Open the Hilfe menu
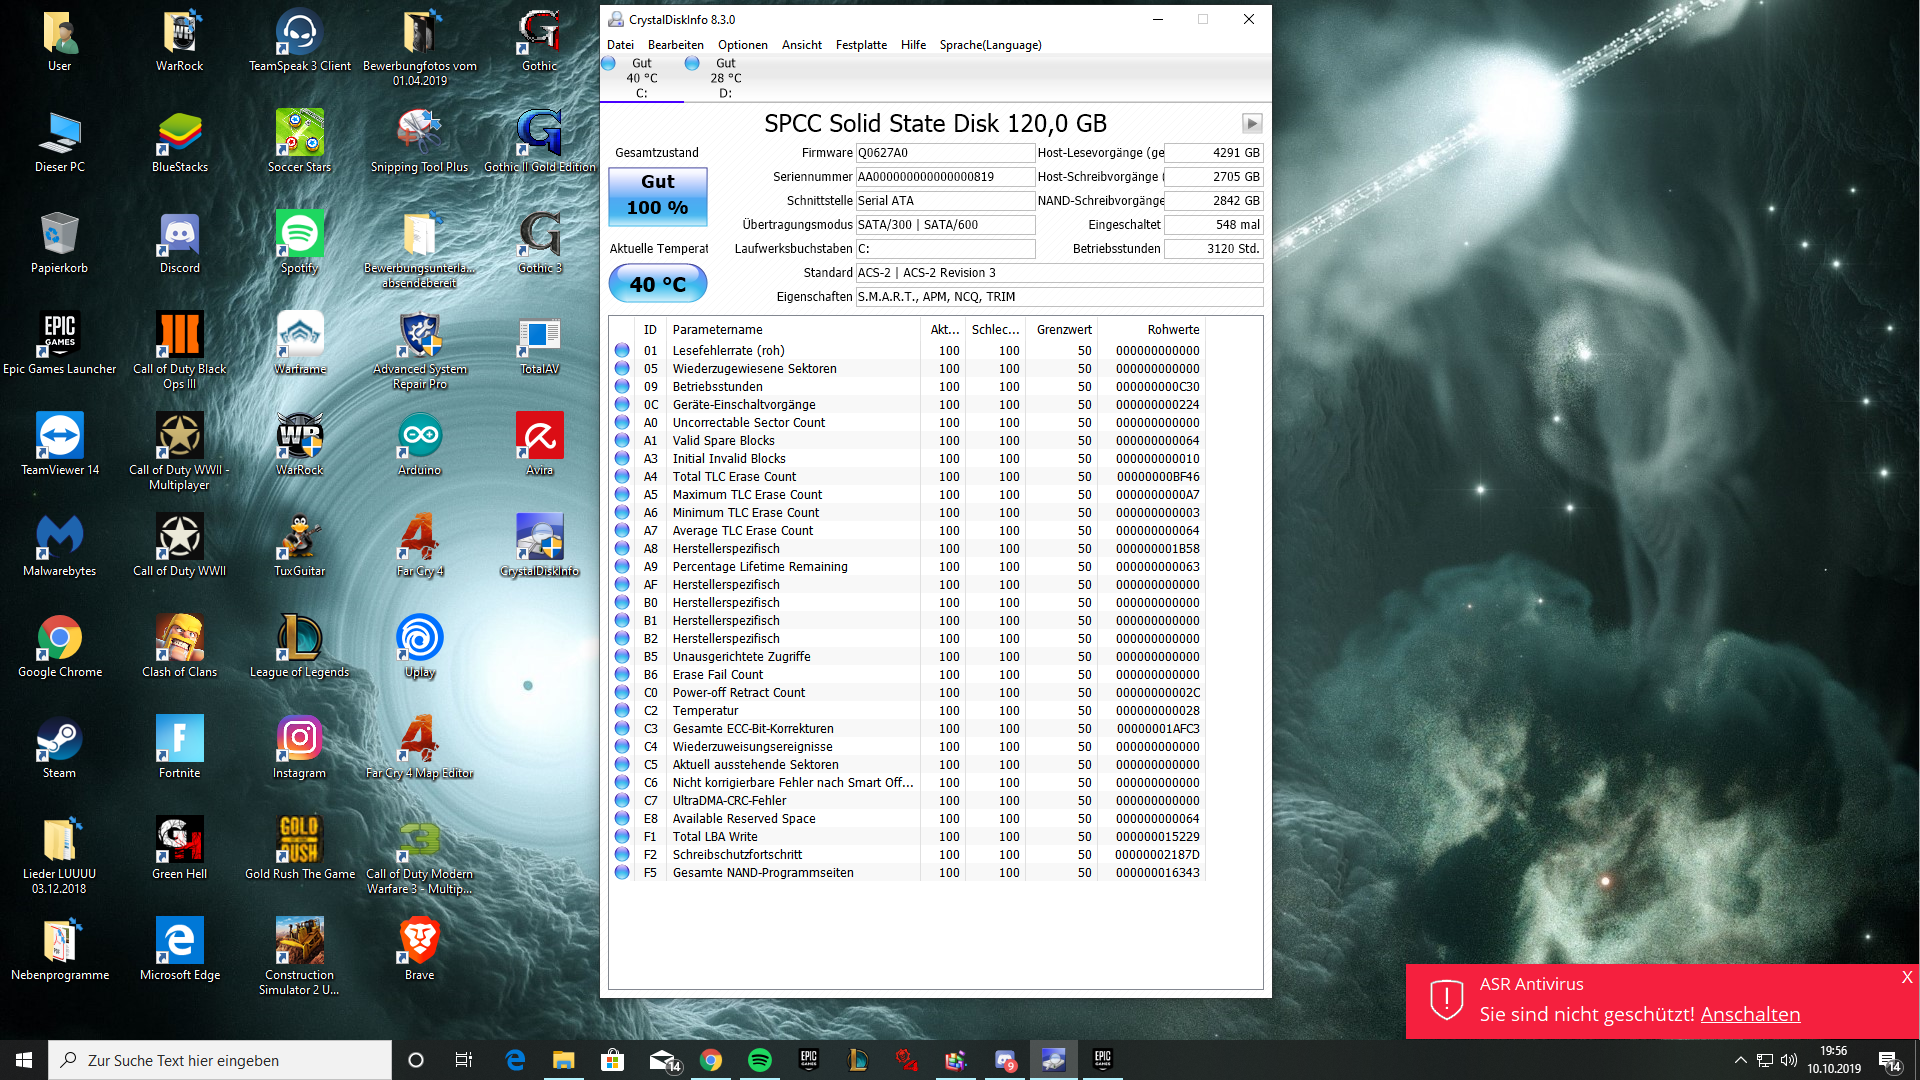Screen dimensions: 1920x1080 pyautogui.click(x=912, y=45)
